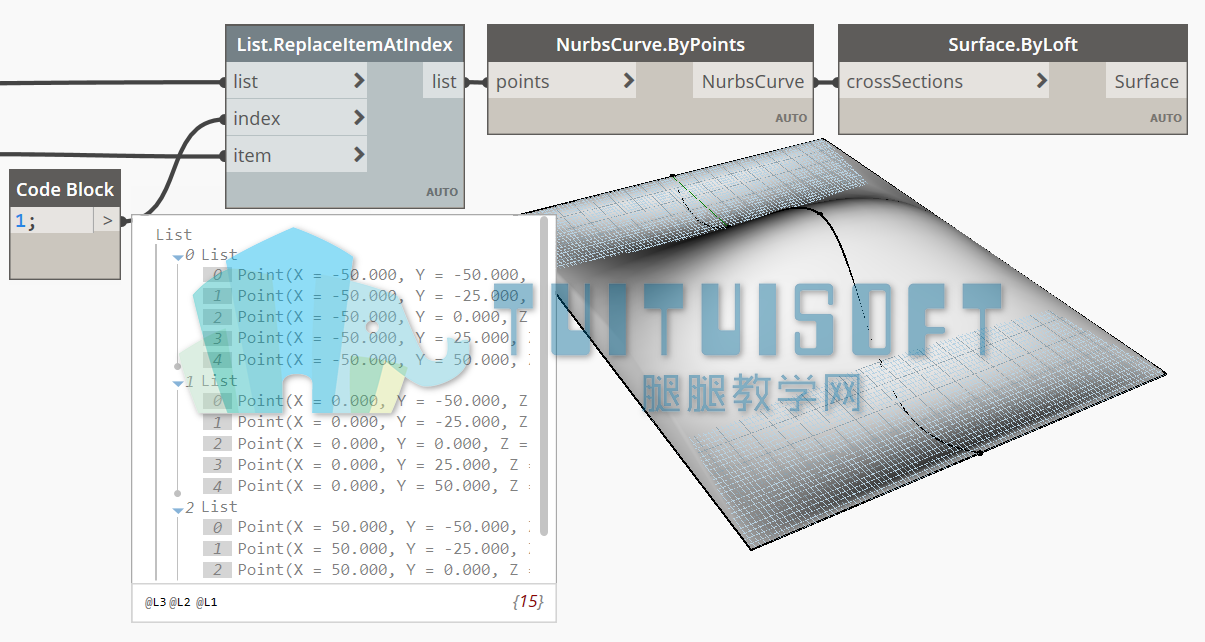Viewport: 1205px width, 642px height.
Task: Collapse the '2 List' branch in preview
Action: (x=178, y=509)
